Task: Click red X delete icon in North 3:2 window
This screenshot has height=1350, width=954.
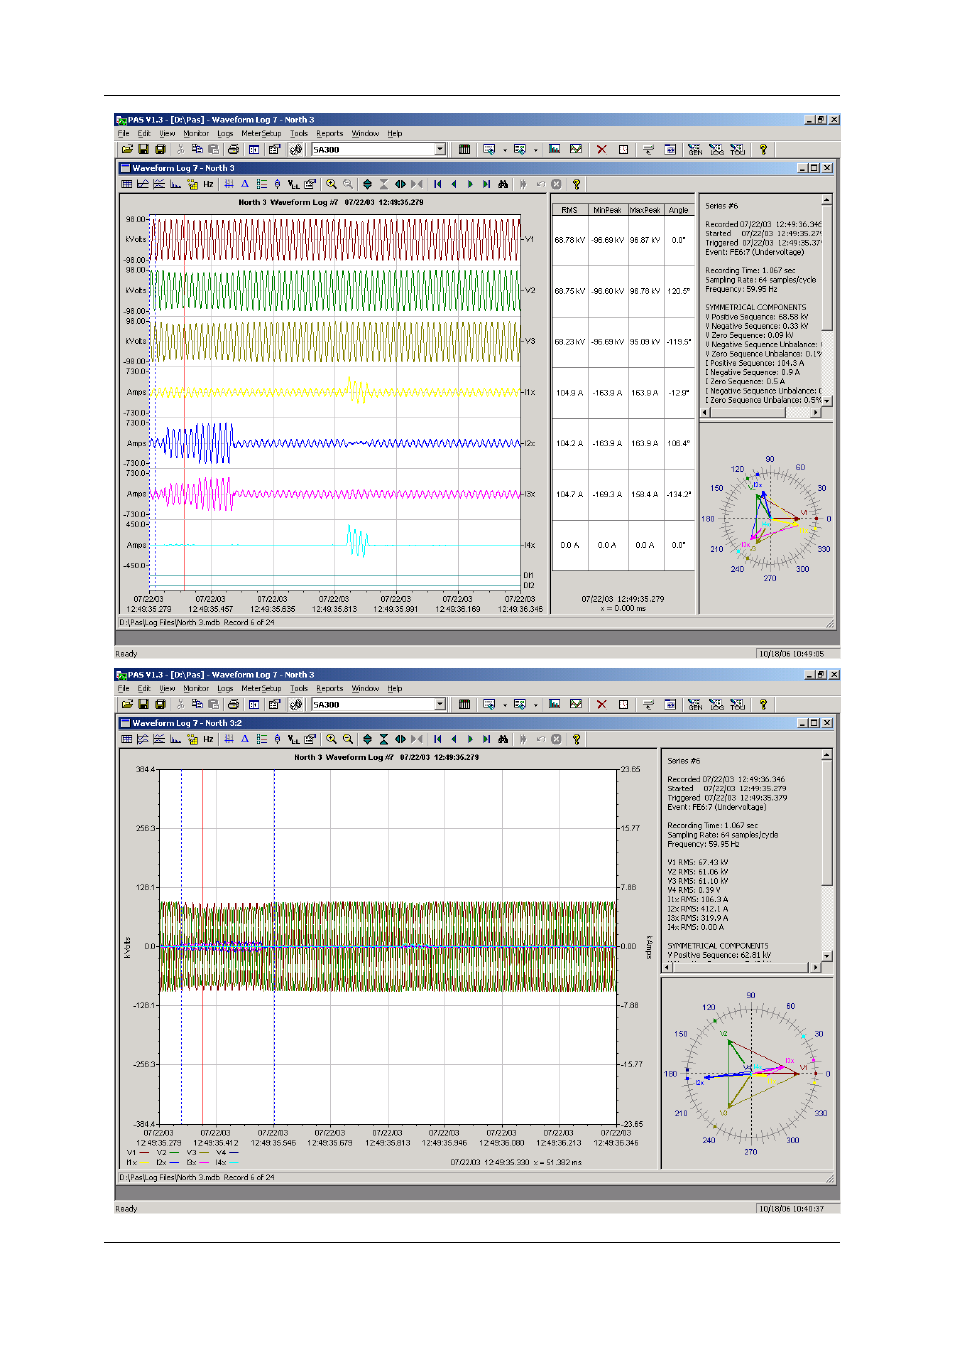Action: click(x=601, y=705)
